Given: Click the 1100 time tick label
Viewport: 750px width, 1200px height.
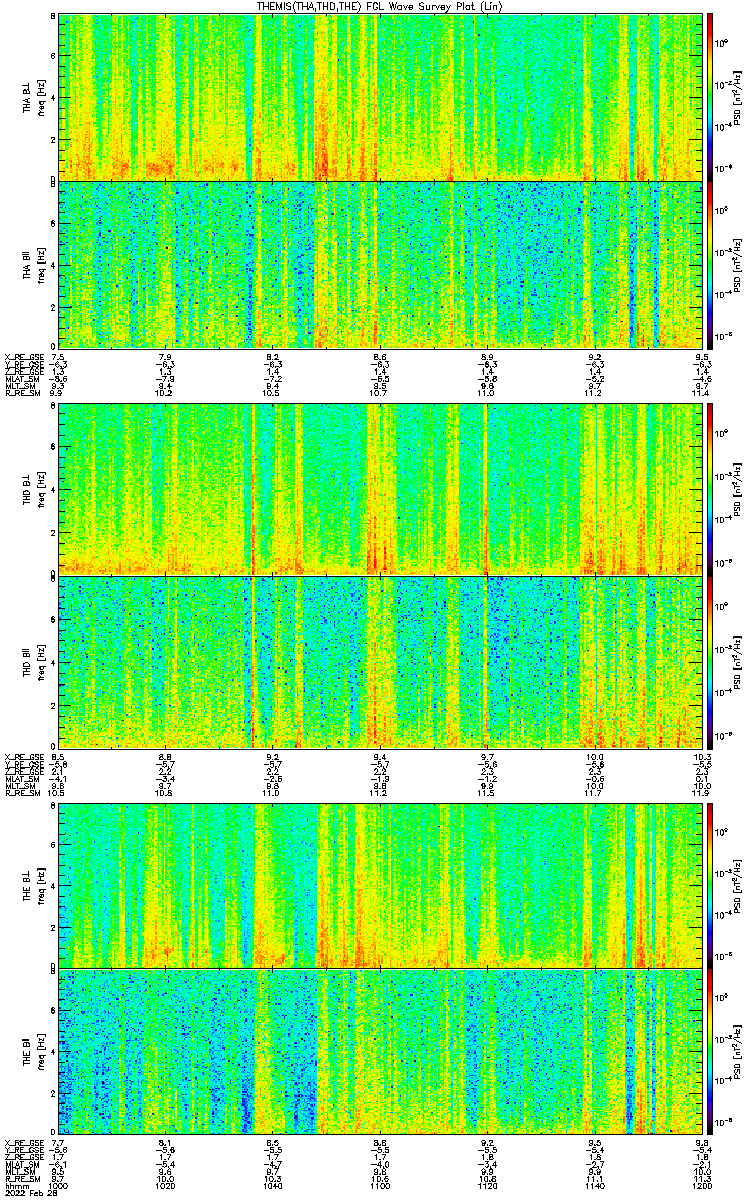Looking at the screenshot, I should click(x=380, y=1186).
